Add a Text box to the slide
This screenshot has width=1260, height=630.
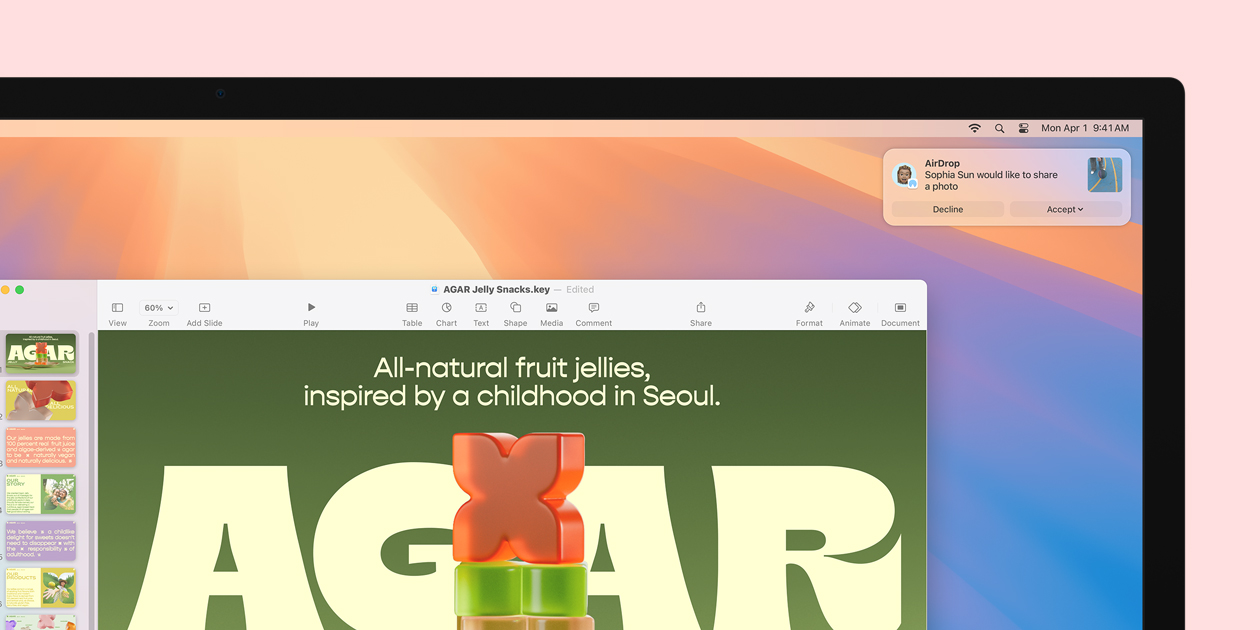click(x=480, y=312)
